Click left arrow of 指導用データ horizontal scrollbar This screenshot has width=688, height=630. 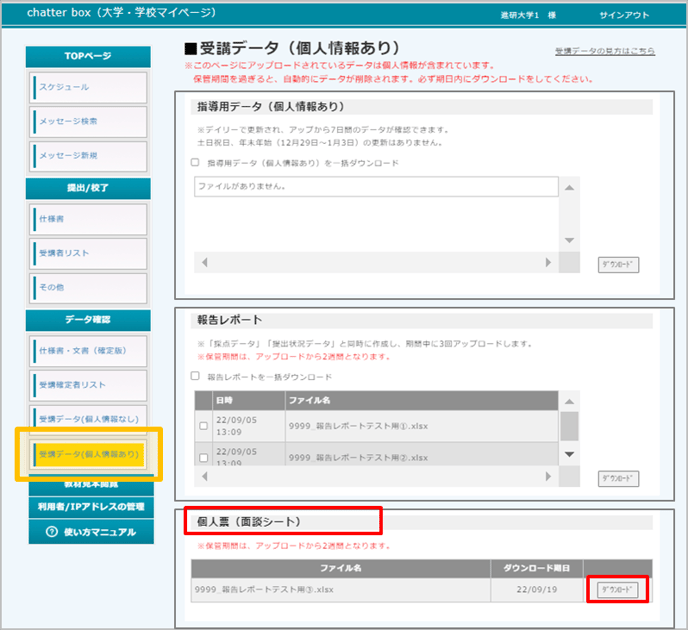point(204,263)
